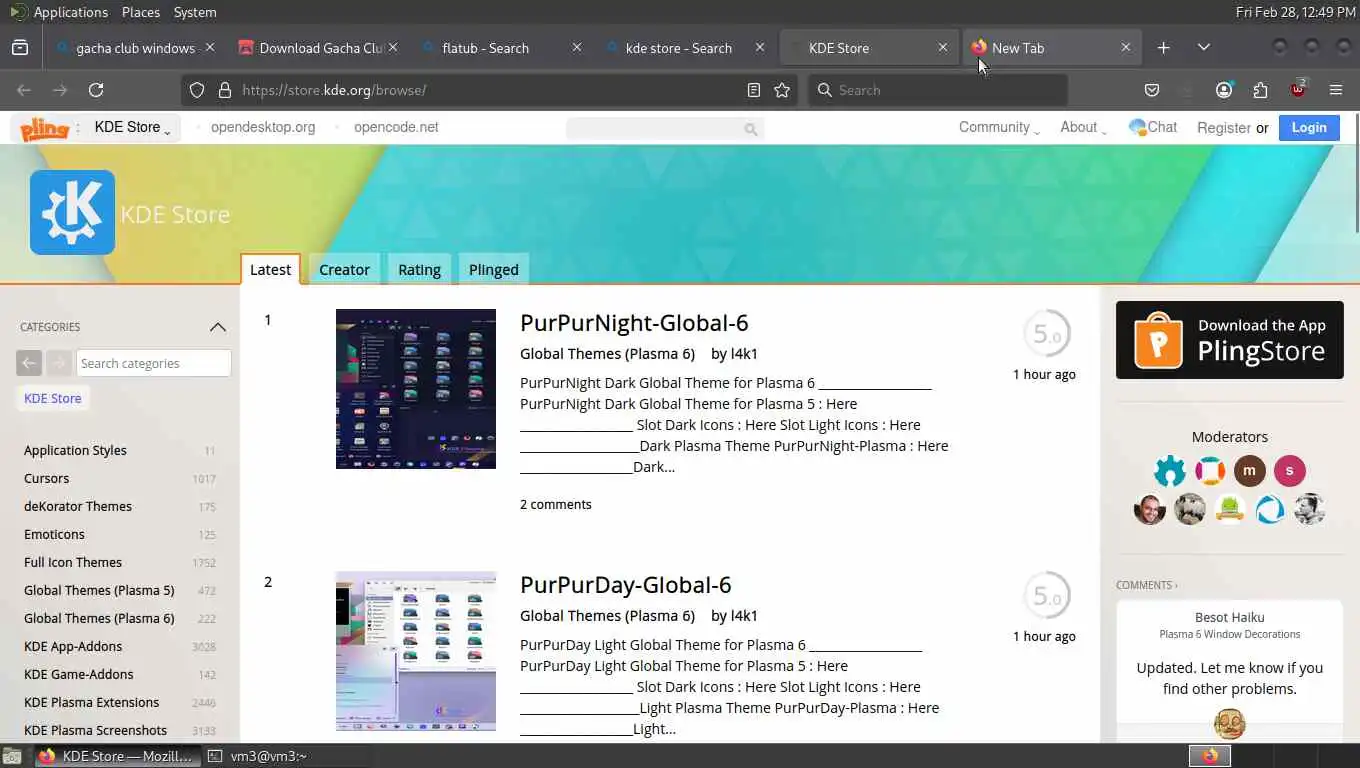
Task: Open a new tab with plus button
Action: pyautogui.click(x=1164, y=48)
